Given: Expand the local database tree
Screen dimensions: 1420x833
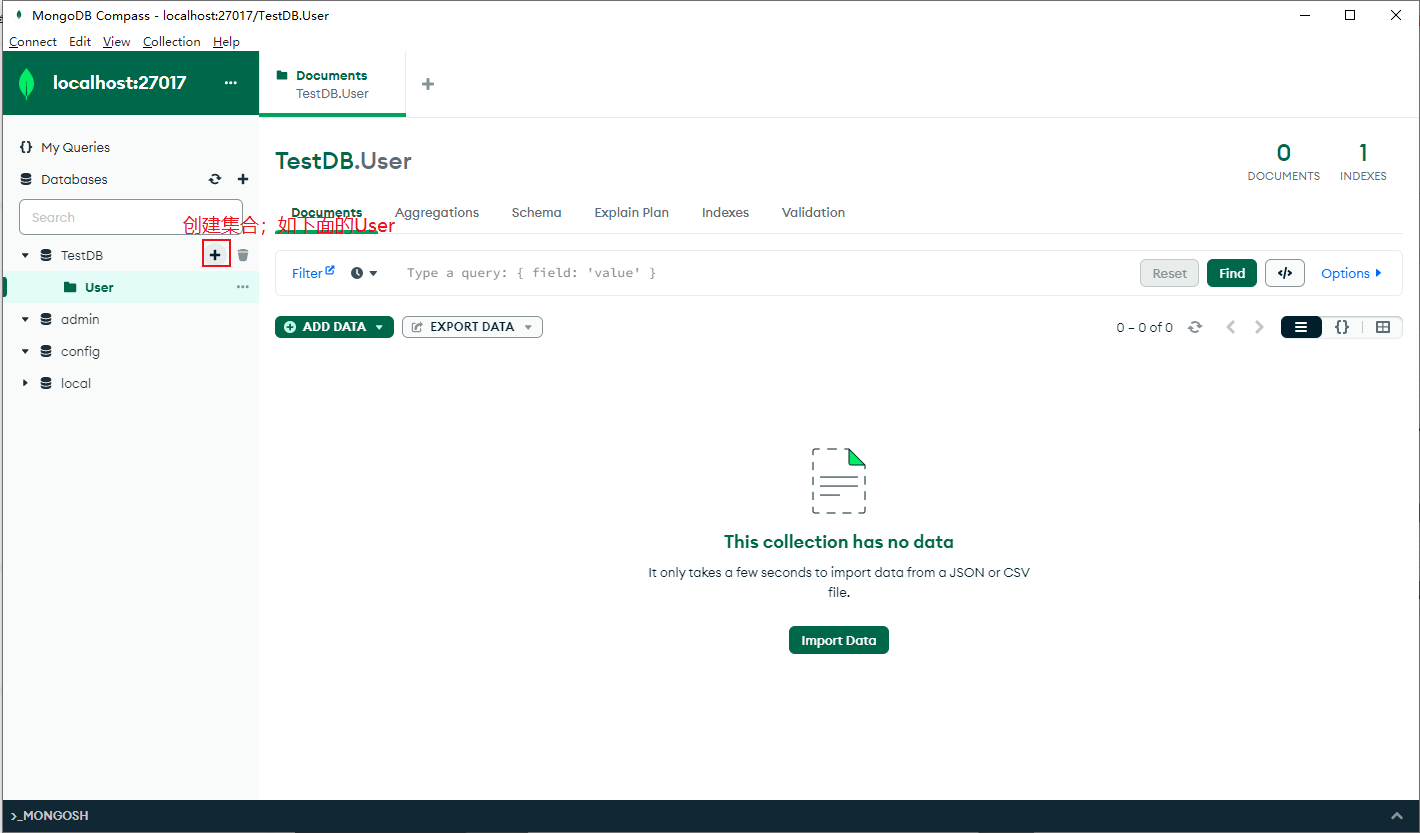Looking at the screenshot, I should click(25, 383).
